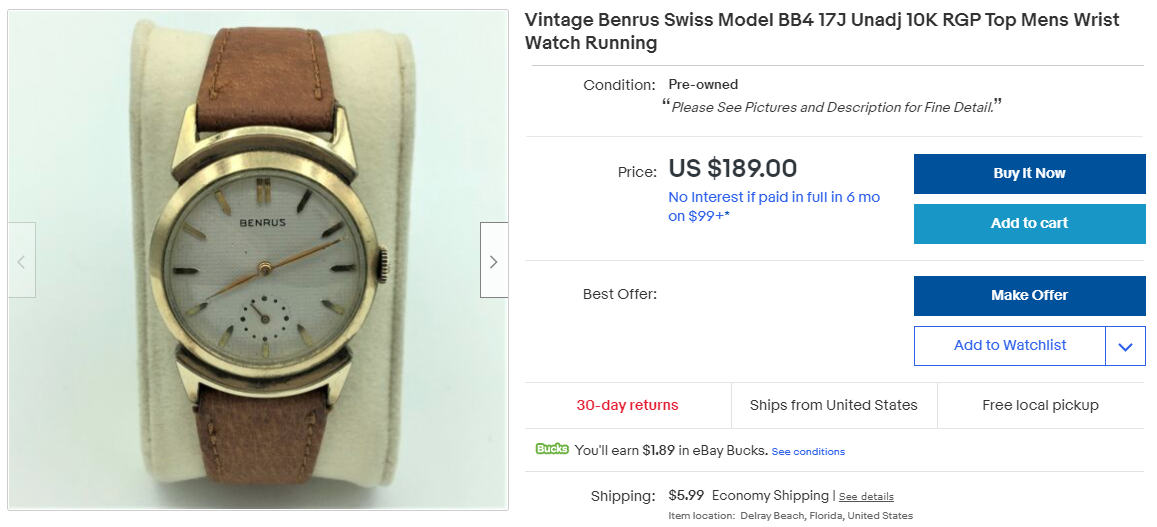
Task: Click the Make Offer button
Action: coord(1029,296)
